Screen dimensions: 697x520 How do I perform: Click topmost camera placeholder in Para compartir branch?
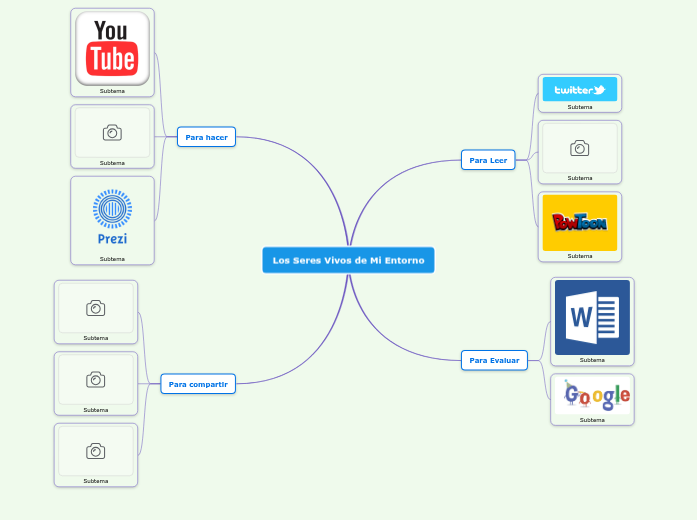pyautogui.click(x=96, y=308)
